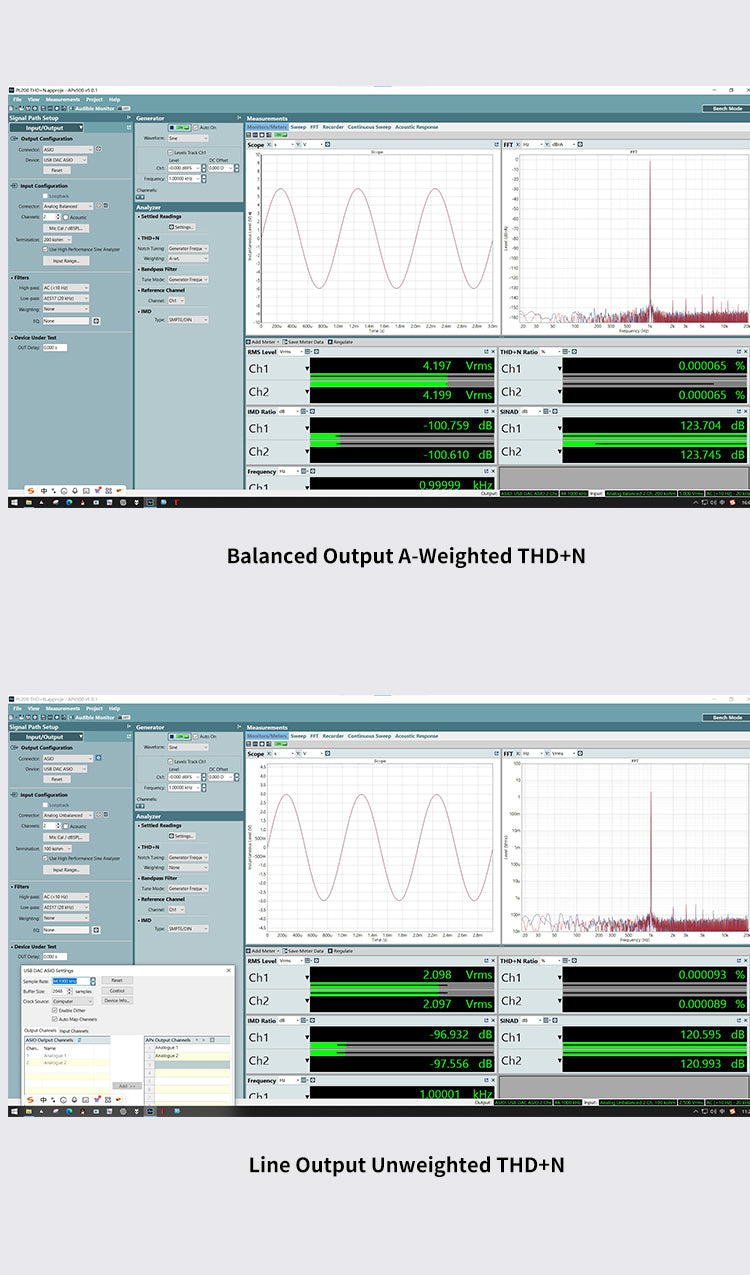750x1275 pixels.
Task: Open the Clock Source Computer dropdown
Action: point(73,1000)
